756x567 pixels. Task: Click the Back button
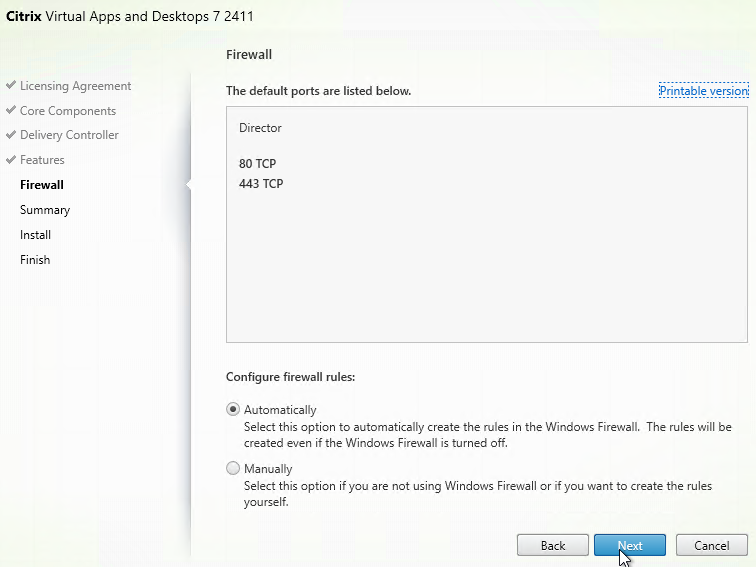click(553, 545)
